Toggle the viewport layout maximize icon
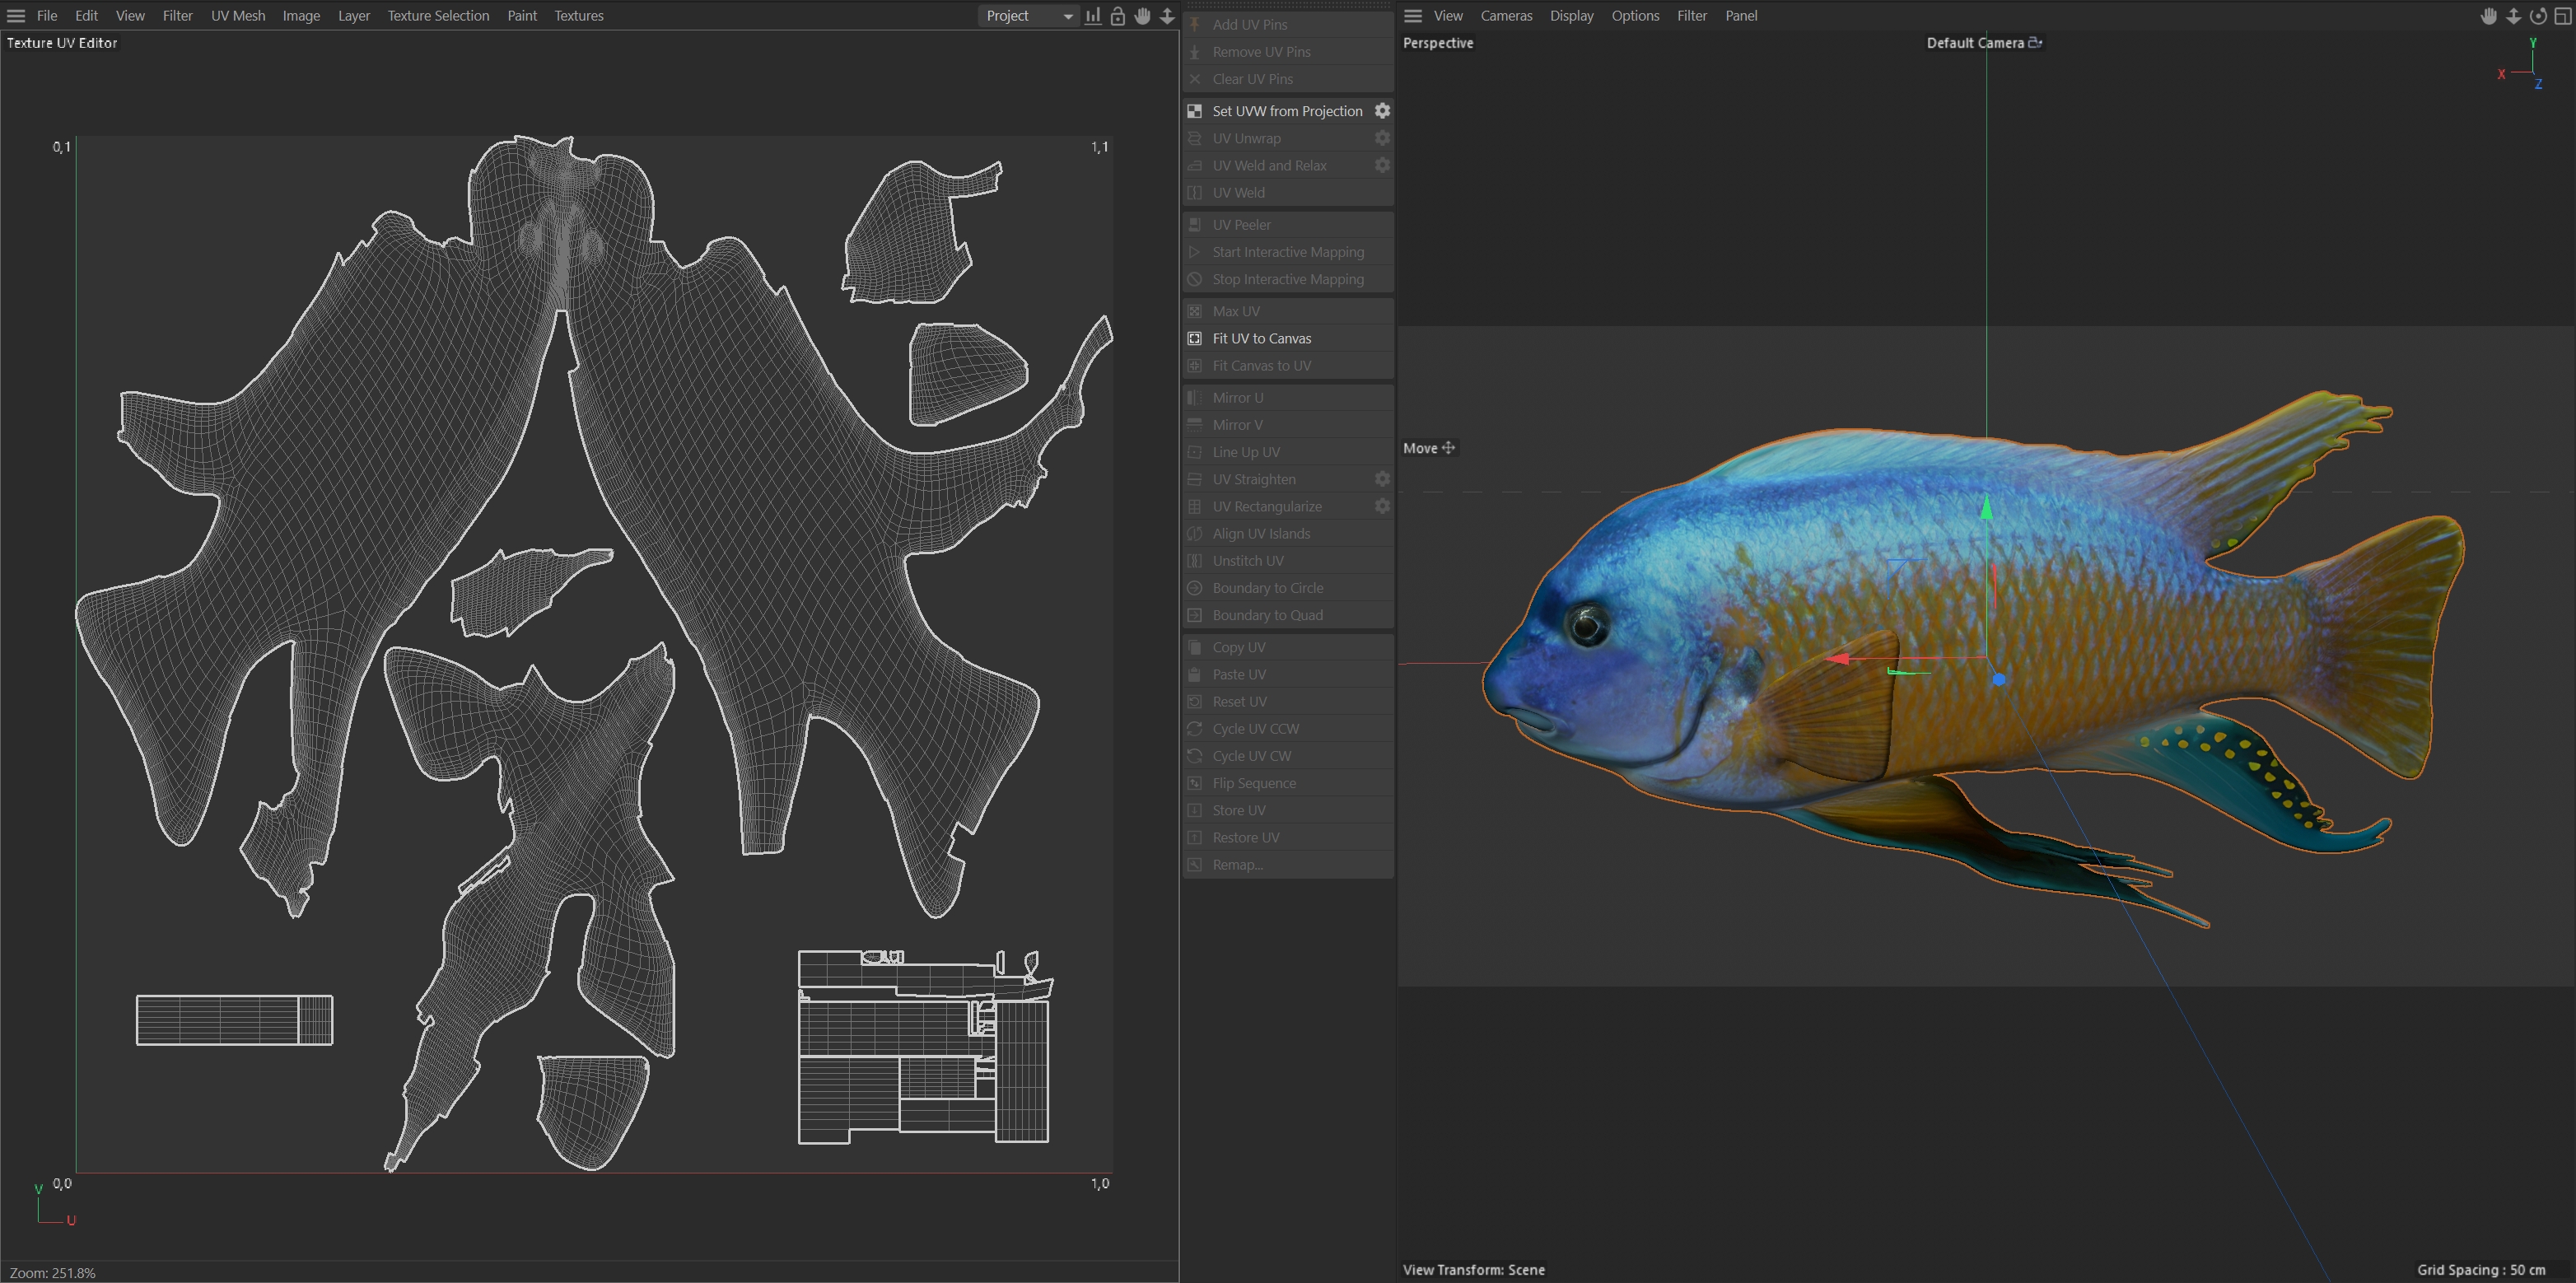The width and height of the screenshot is (2576, 1283). click(2562, 16)
